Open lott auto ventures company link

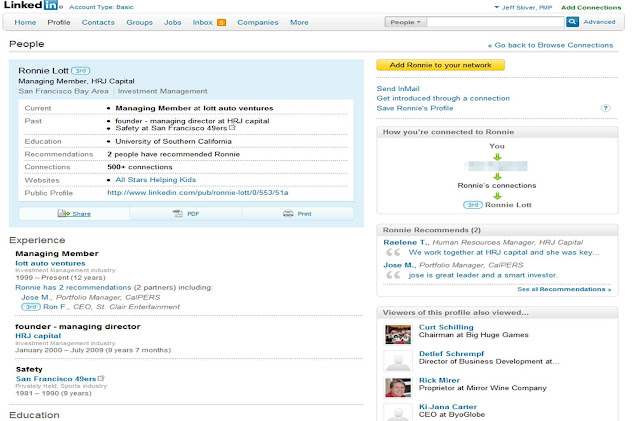coord(50,263)
